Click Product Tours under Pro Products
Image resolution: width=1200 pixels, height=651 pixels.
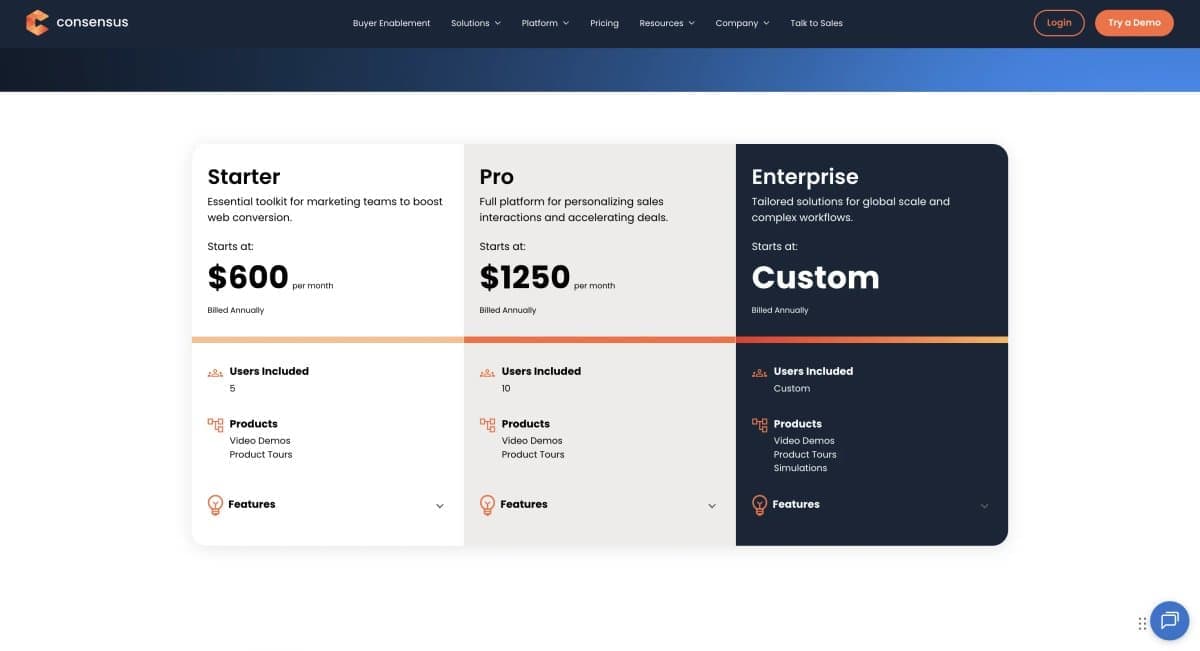point(533,455)
